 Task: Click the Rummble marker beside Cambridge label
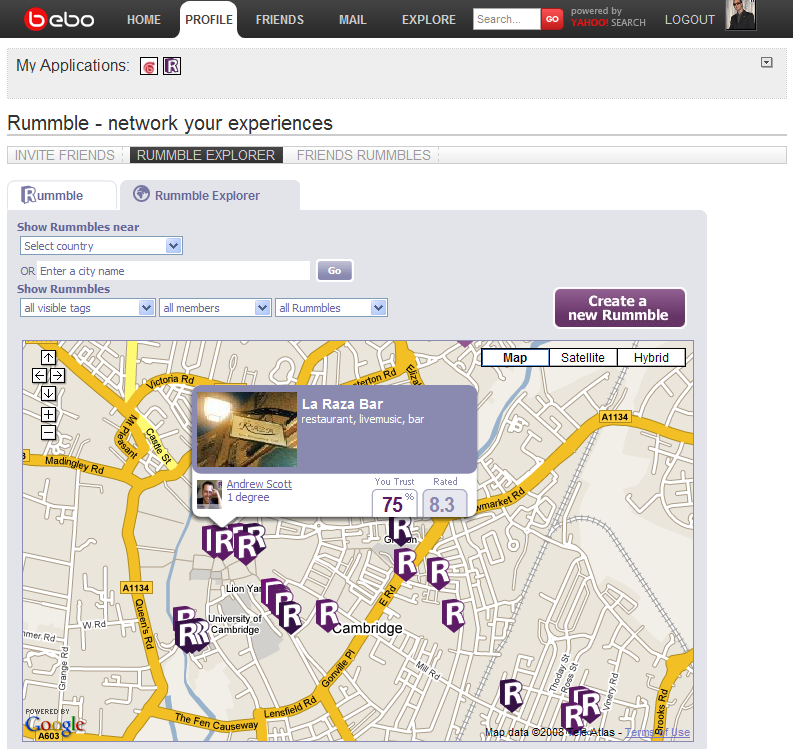click(328, 615)
